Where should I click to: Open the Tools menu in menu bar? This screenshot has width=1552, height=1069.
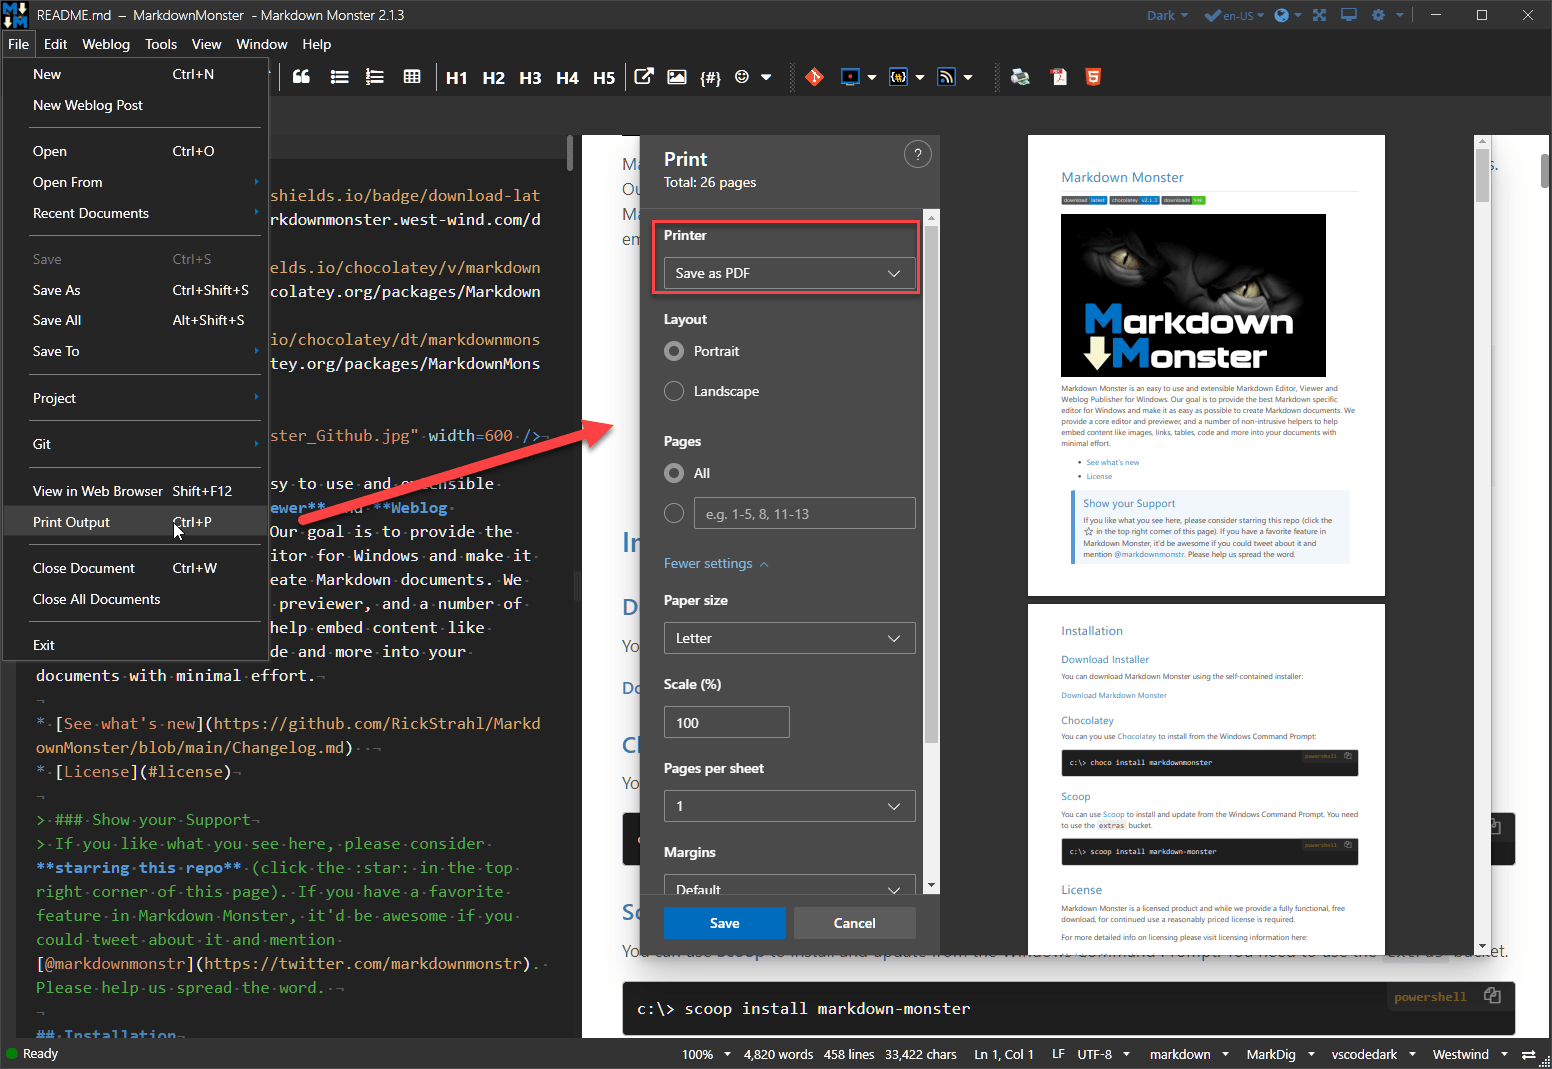point(161,44)
